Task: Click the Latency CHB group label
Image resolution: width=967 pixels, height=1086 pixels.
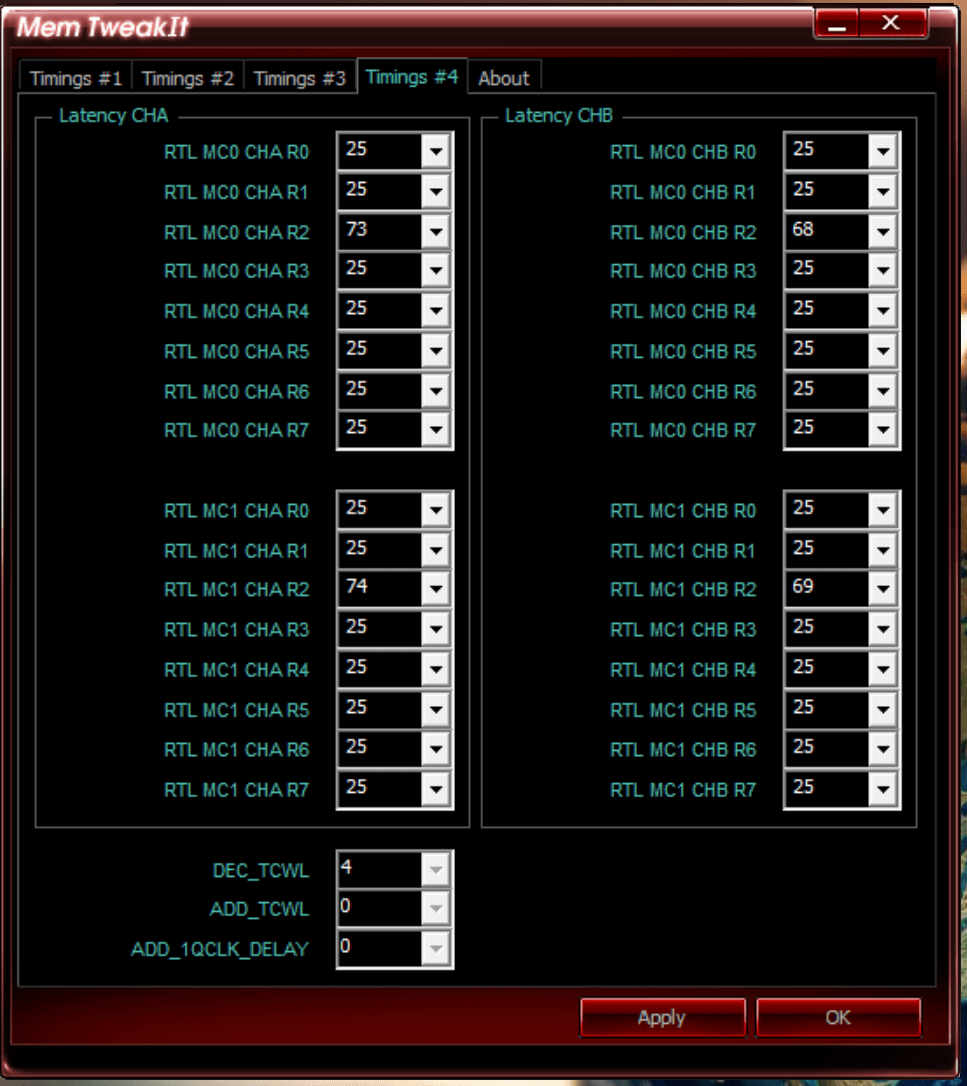Action: [559, 116]
